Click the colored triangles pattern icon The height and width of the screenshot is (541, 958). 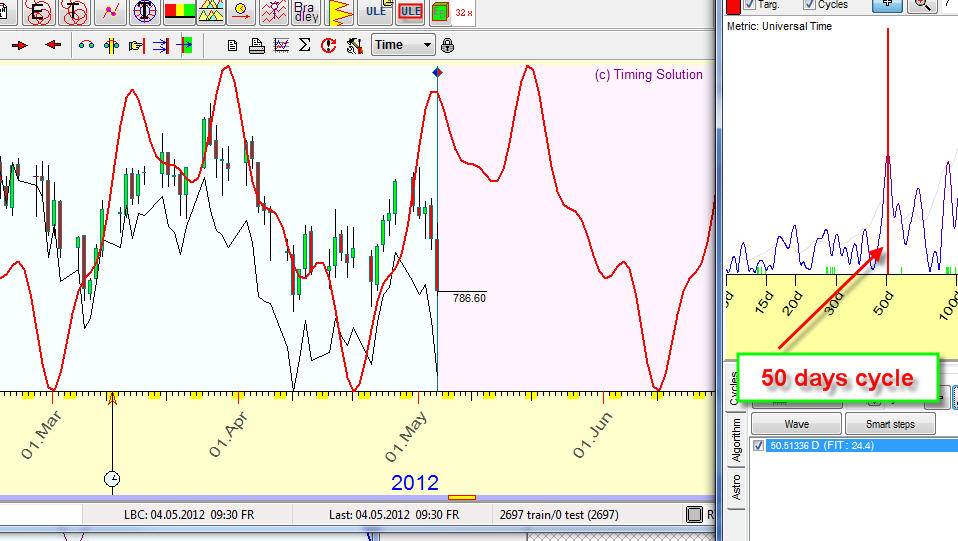(x=211, y=12)
